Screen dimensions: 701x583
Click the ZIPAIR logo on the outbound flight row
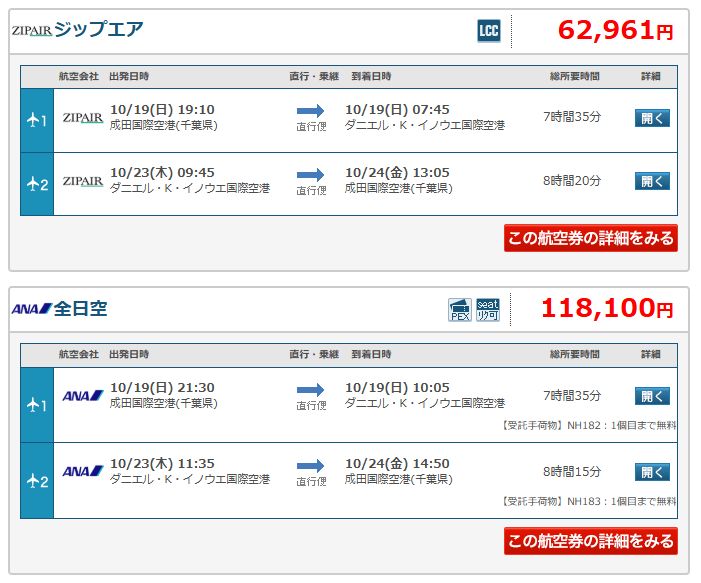tap(83, 118)
